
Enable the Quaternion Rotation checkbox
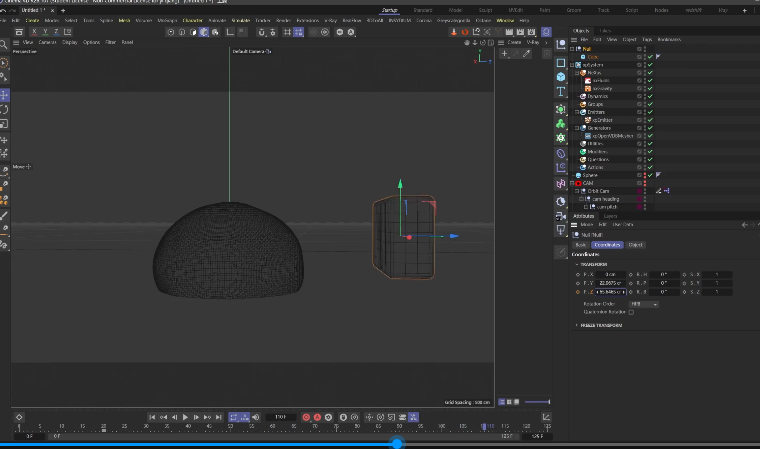pyautogui.click(x=631, y=312)
